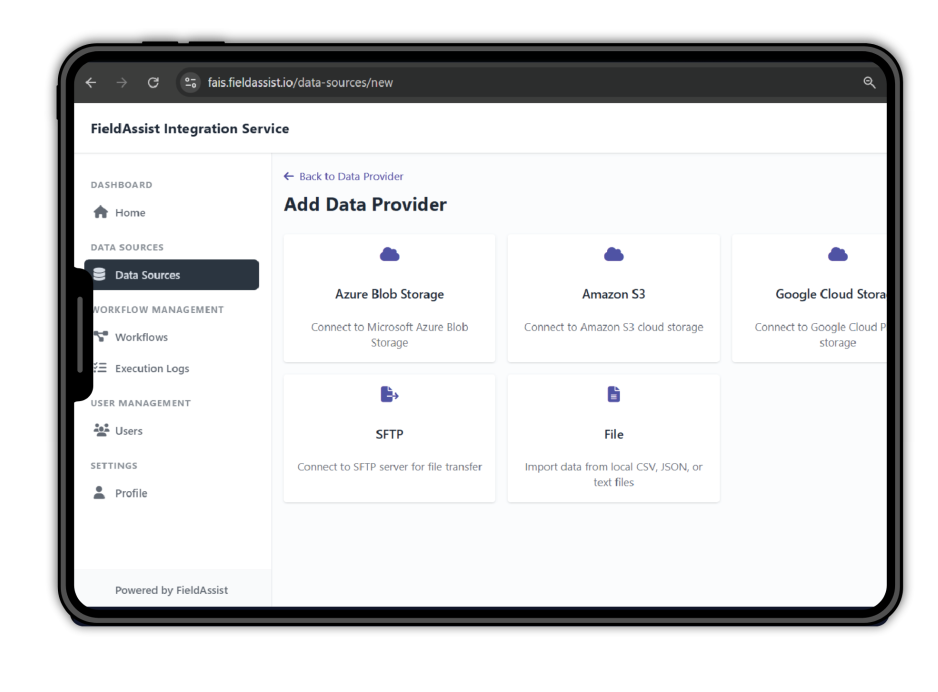938x692 pixels.
Task: Click Connect to Amazon S3 cloud storage text
Action: click(614, 327)
